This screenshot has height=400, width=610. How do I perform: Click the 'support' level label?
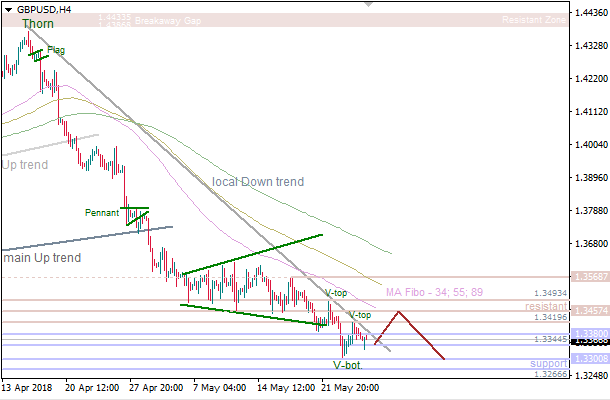tap(548, 363)
